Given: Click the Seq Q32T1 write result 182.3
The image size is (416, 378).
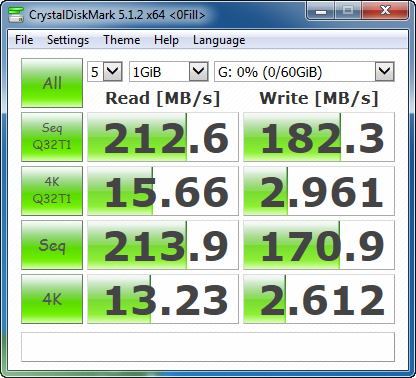Looking at the screenshot, I should (x=319, y=137).
